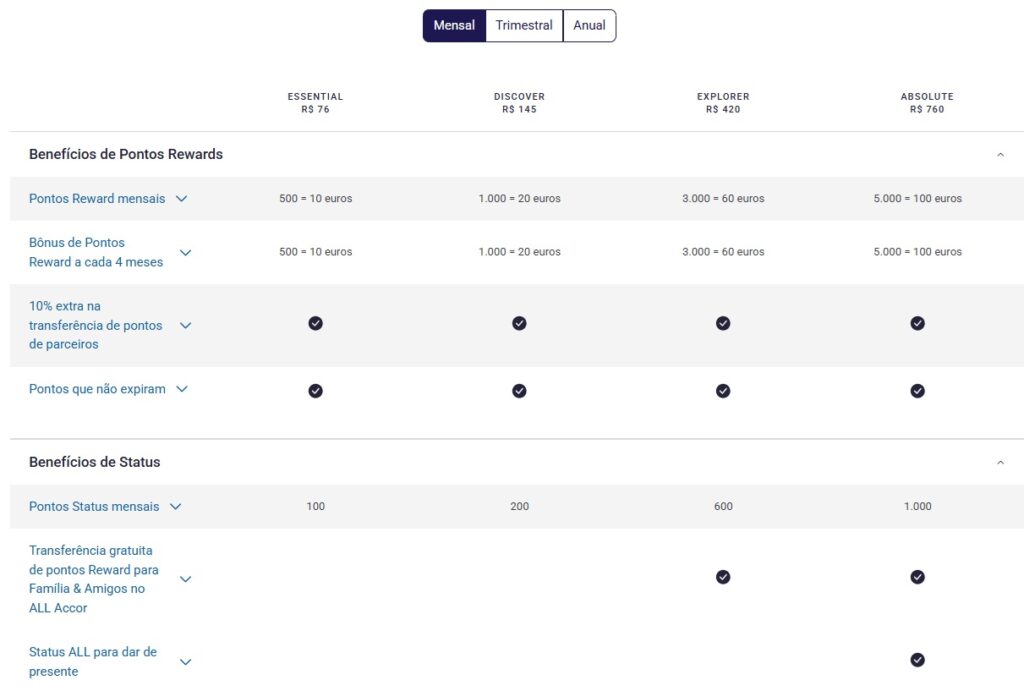Image resolution: width=1024 pixels, height=691 pixels.
Task: Expand Bônus de Pontos Reward chevron
Action: coord(185,253)
